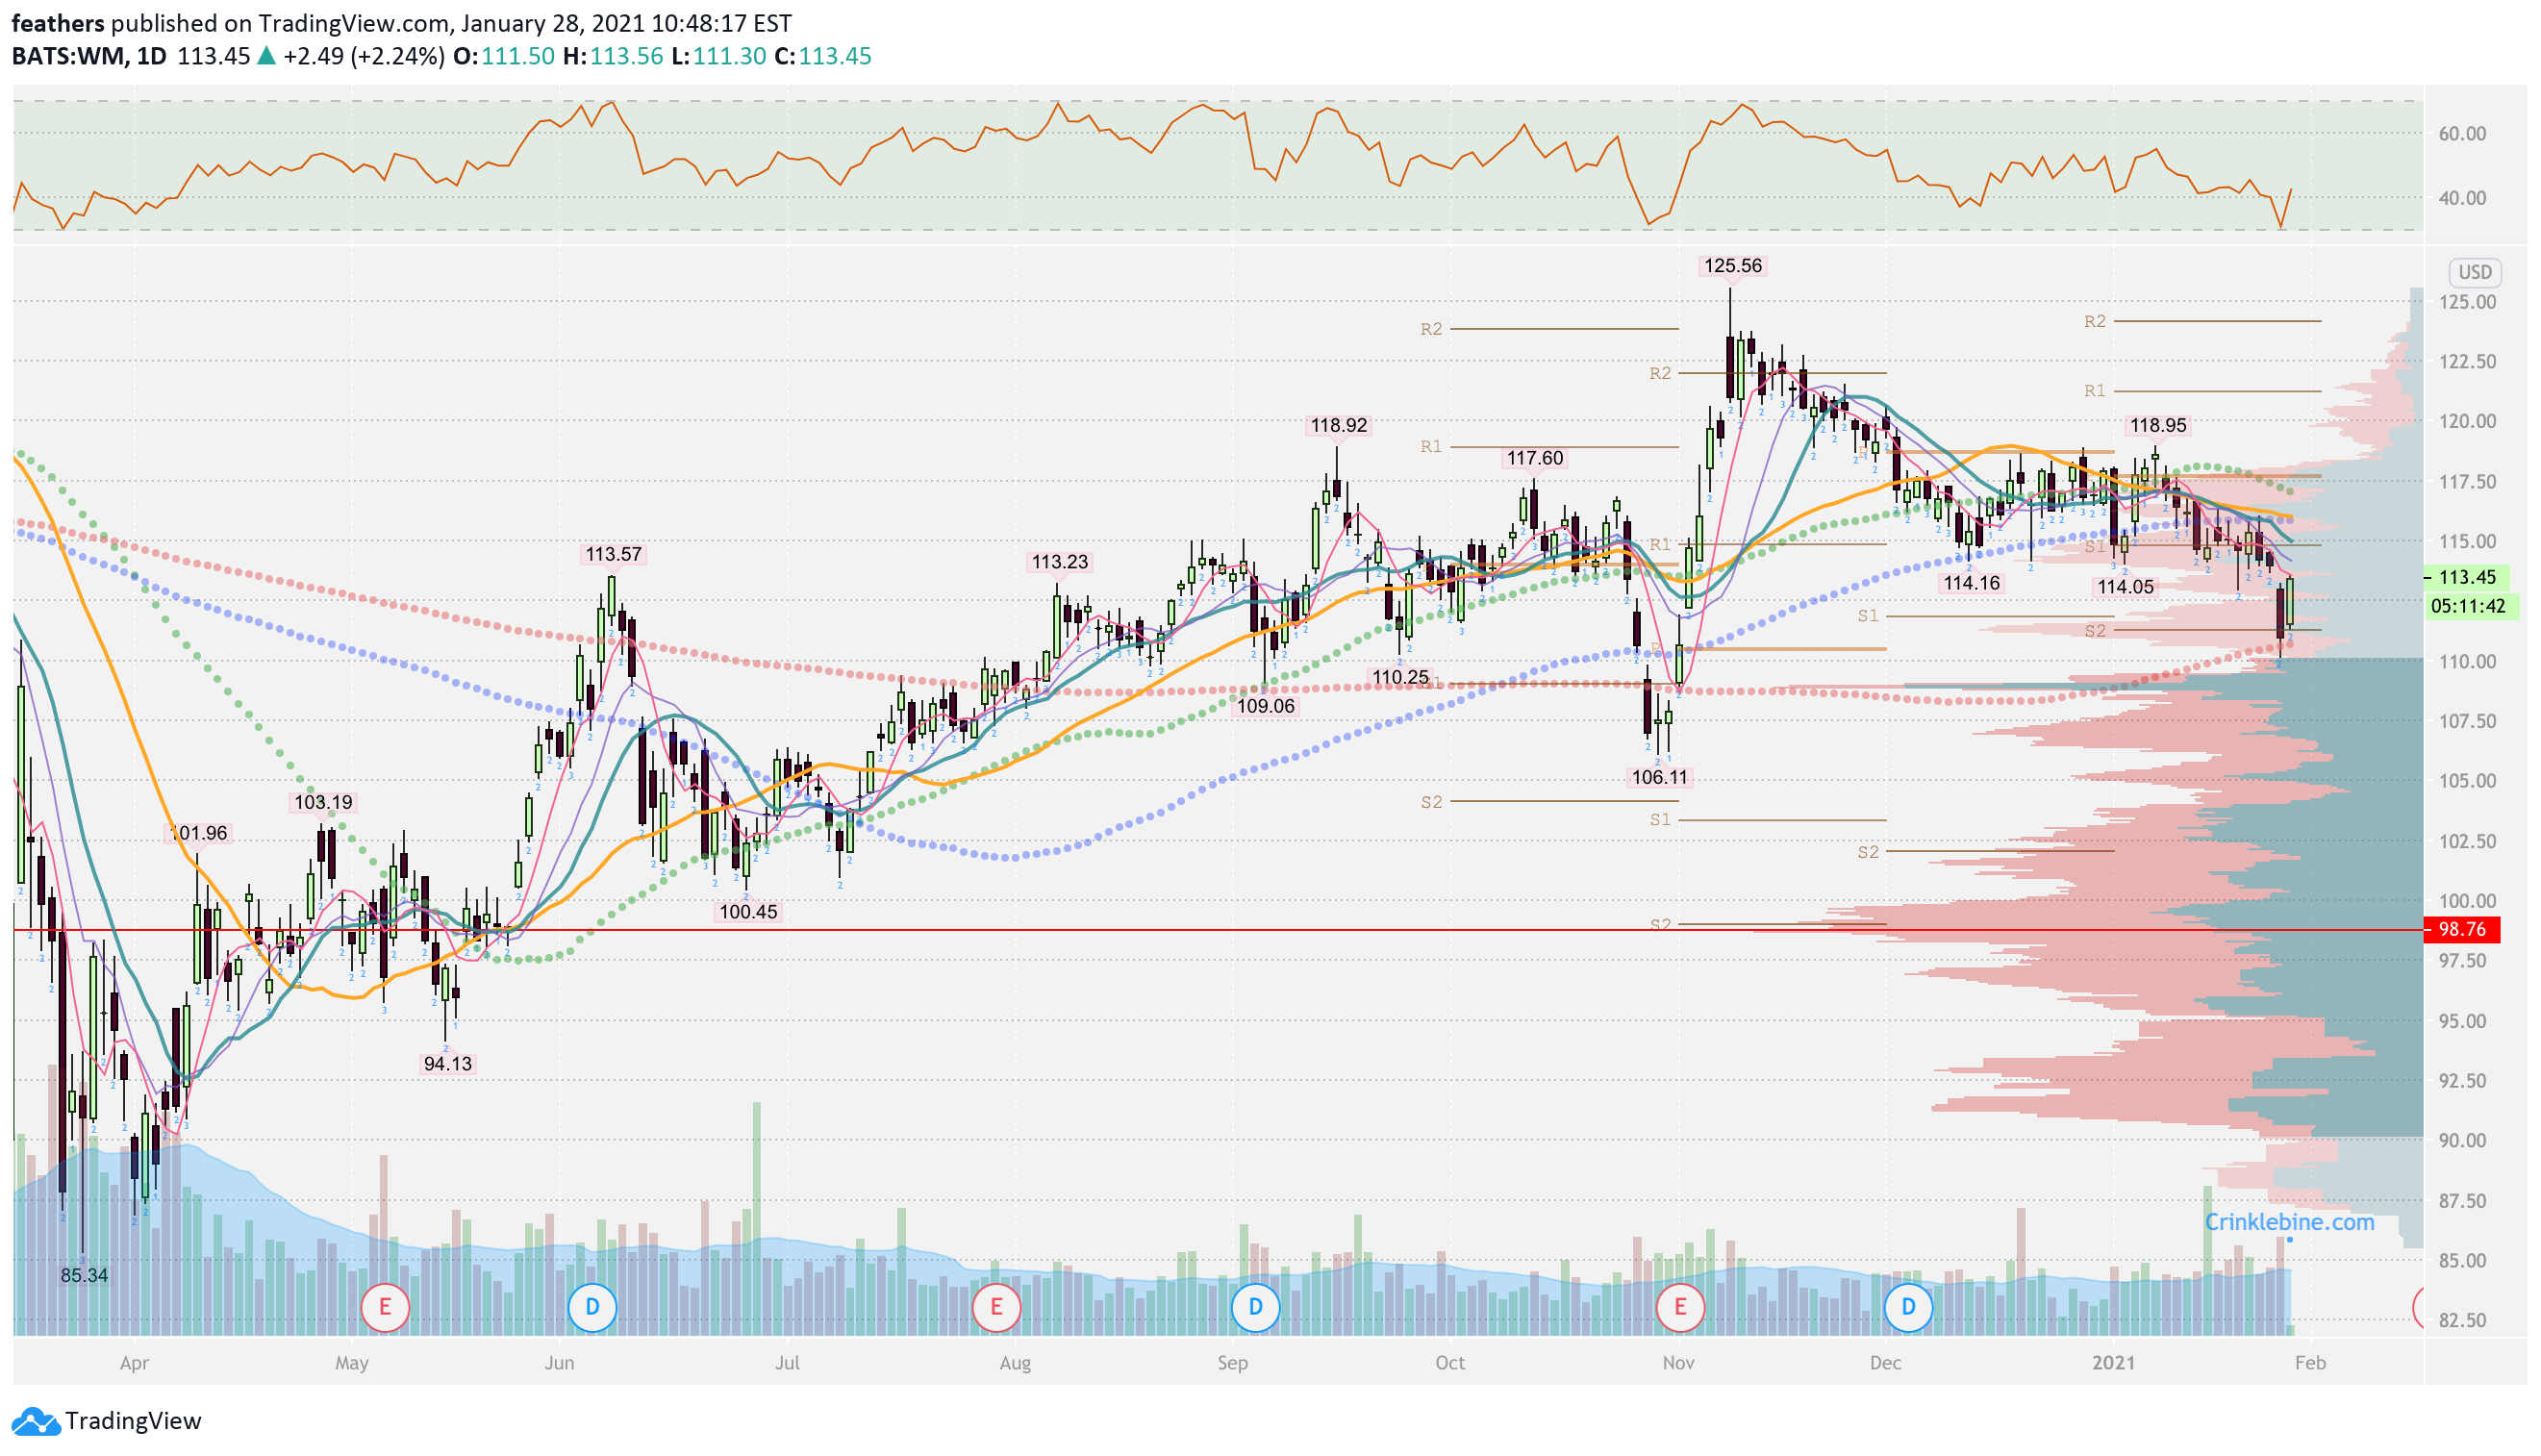Click the R1 pivot label below 122.50 right
This screenshot has height=1456, width=2541.
point(2095,391)
